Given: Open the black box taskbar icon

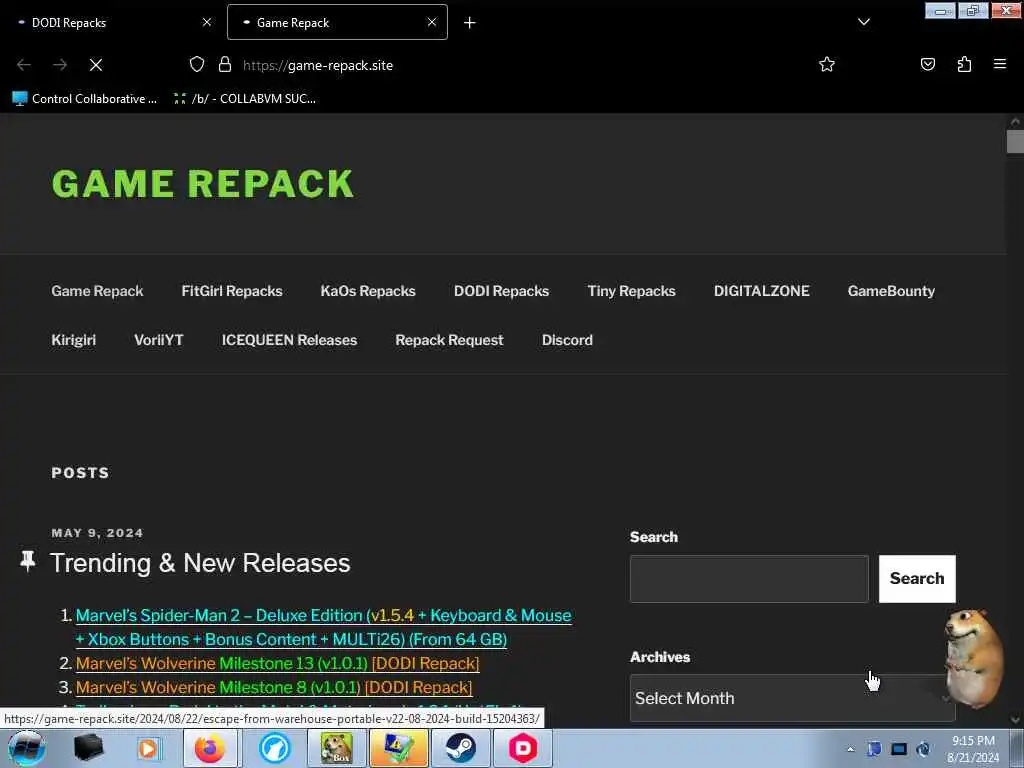Looking at the screenshot, I should 89,748.
